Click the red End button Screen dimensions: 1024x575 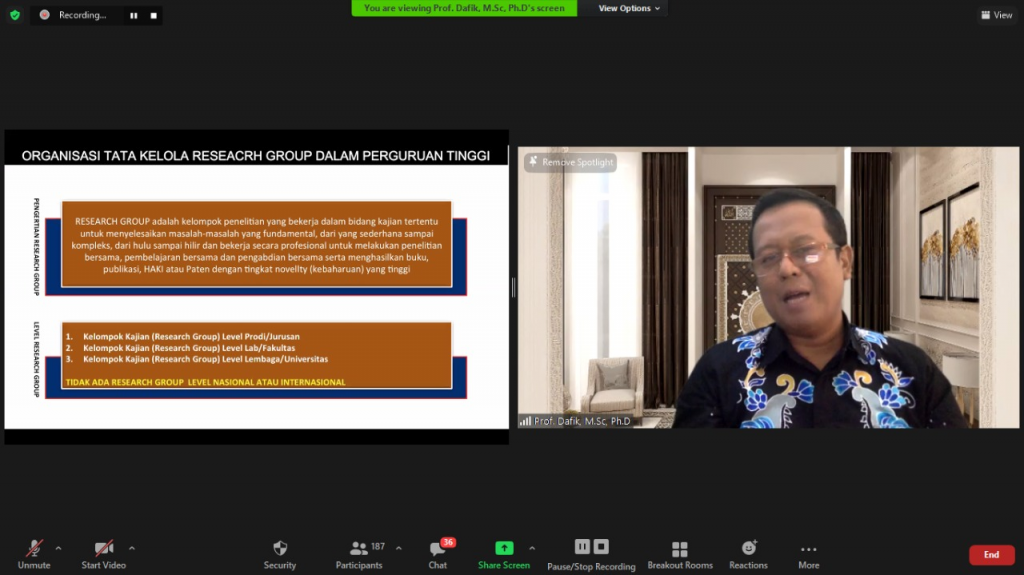pos(991,554)
